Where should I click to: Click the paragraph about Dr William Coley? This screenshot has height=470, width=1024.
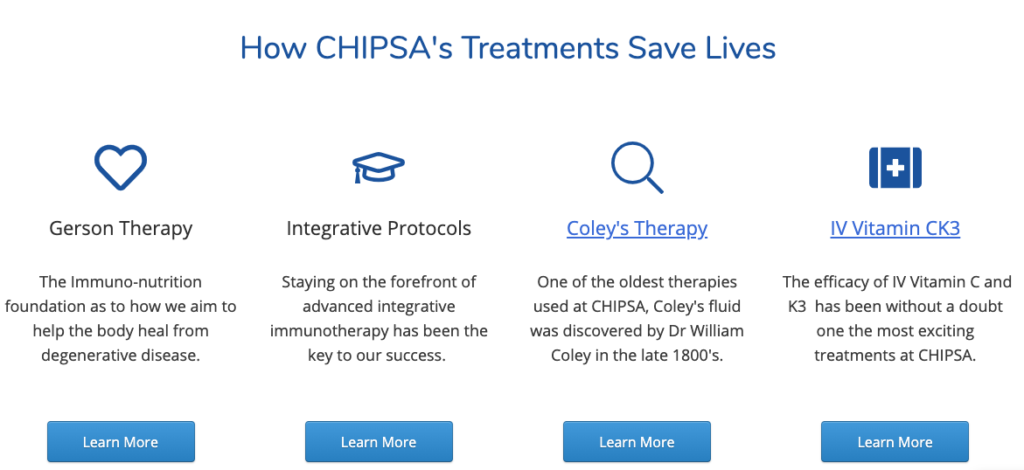click(637, 319)
